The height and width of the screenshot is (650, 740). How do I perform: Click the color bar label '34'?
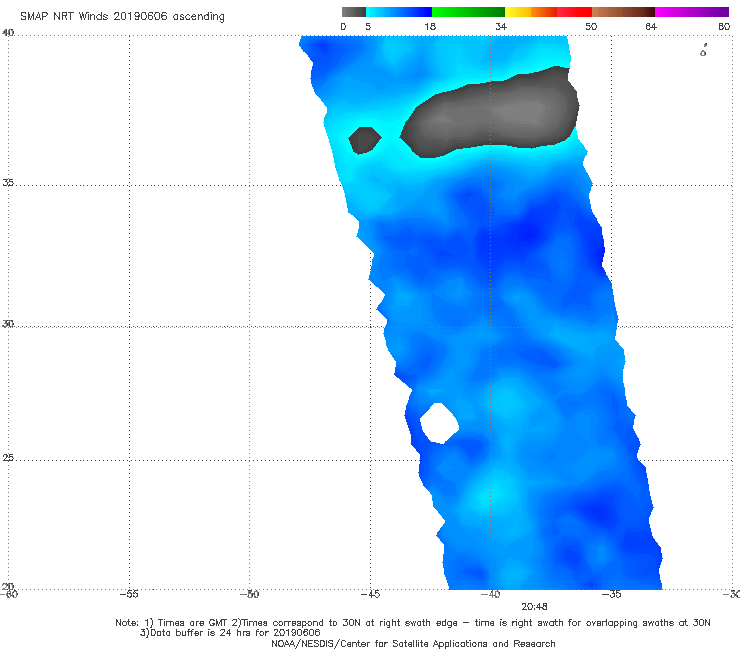click(x=501, y=26)
